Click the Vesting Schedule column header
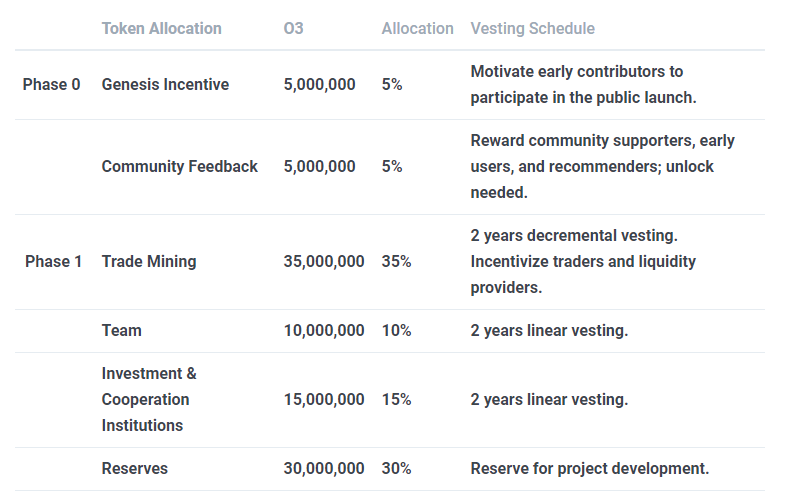Screen dimensions: 793x493 coord(532,28)
